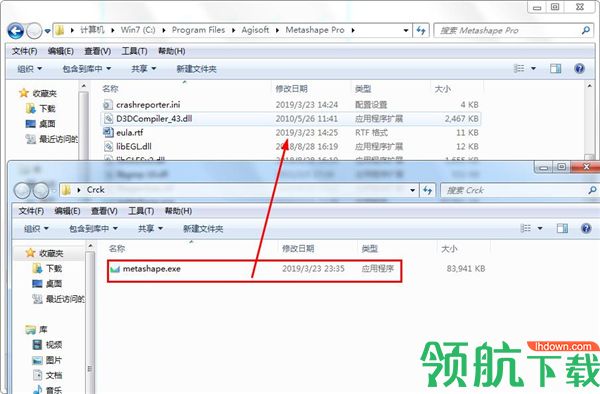Screen dimensions: 600x394
Task: Click change view icon in Crck window
Action: 526,228
